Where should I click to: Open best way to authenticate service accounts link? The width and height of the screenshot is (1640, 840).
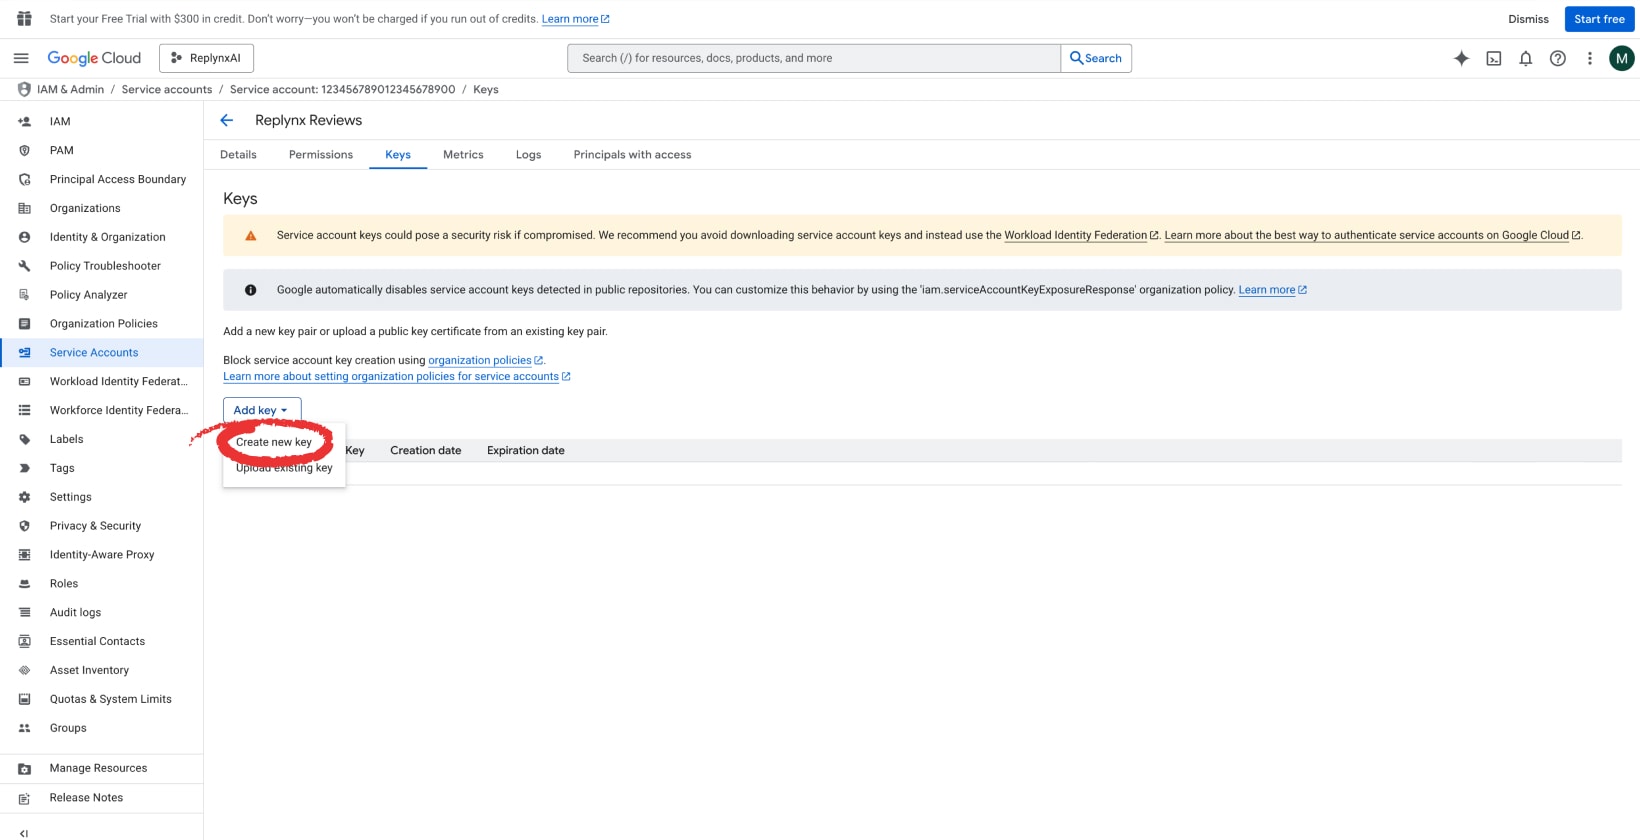(1372, 235)
